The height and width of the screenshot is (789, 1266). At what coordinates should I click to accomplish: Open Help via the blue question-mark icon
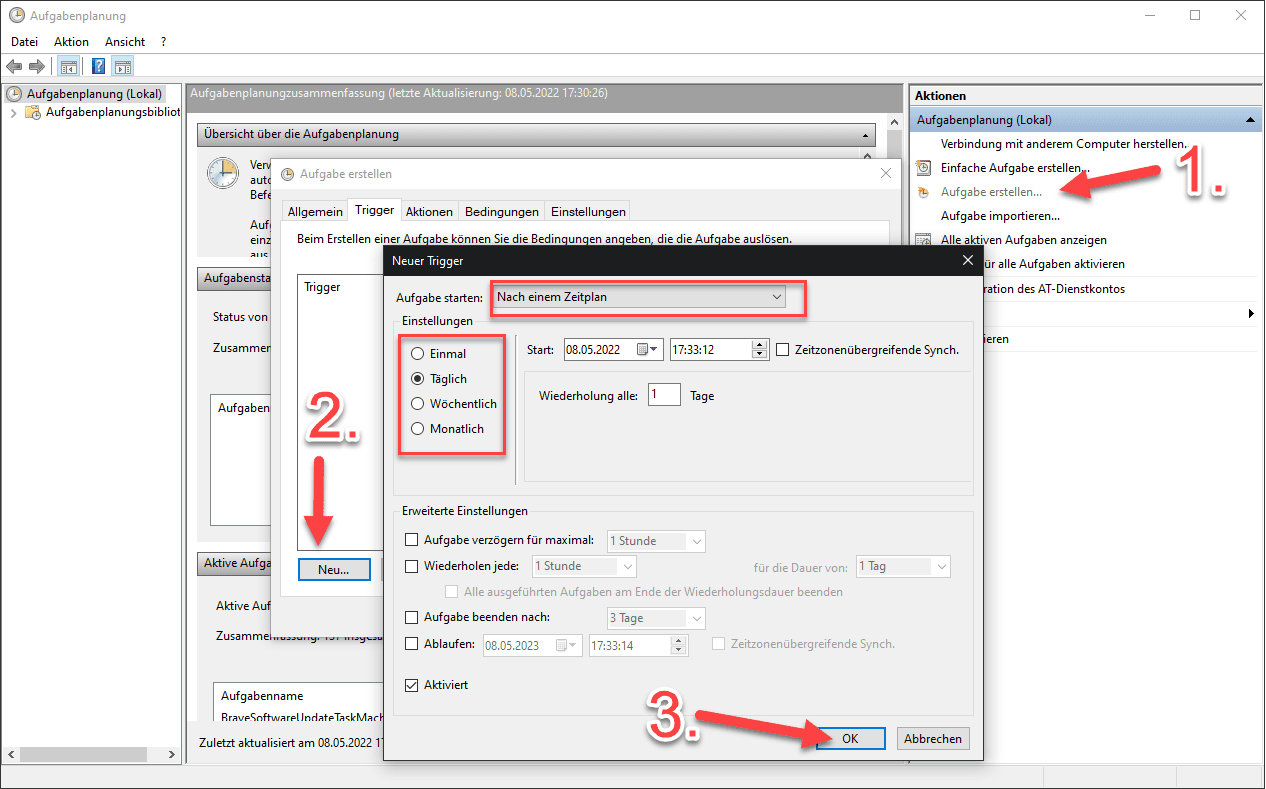click(99, 67)
